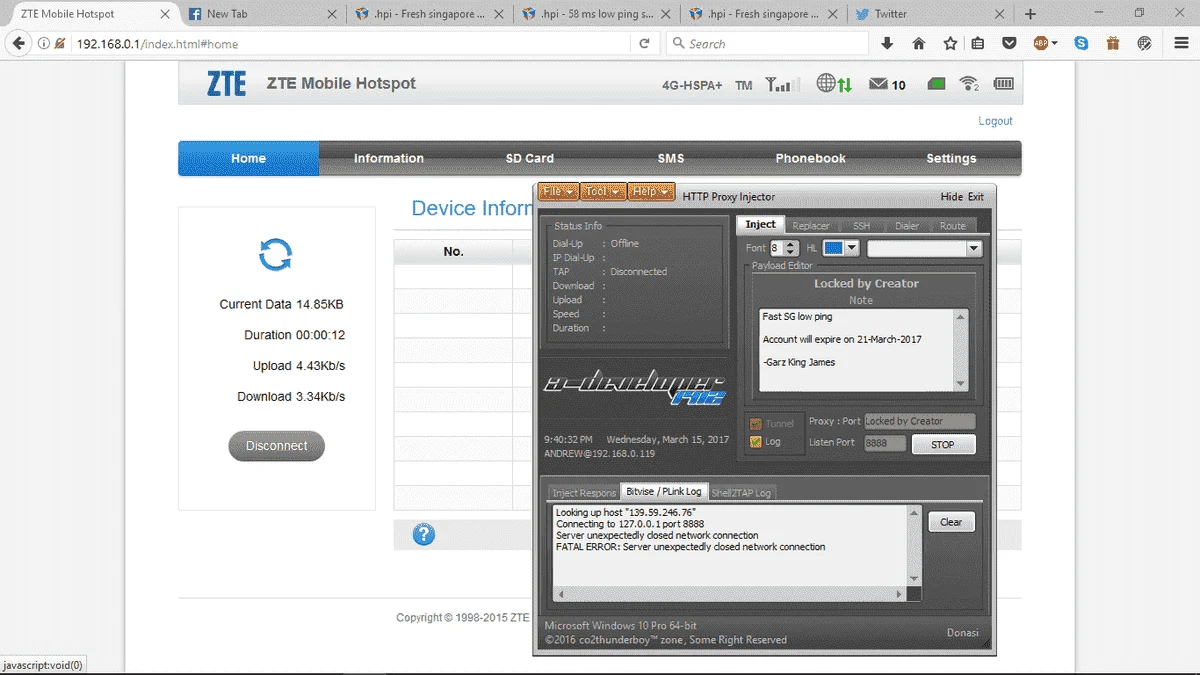Open the Skype extension icon

point(1081,44)
